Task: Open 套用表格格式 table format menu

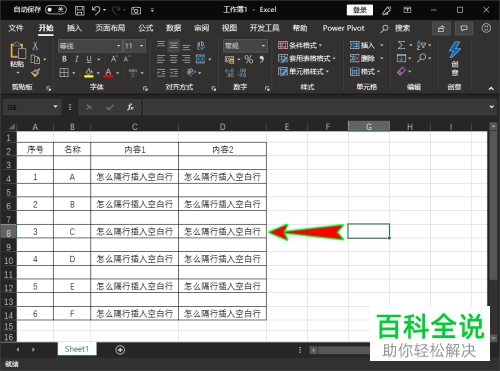Action: click(307, 59)
